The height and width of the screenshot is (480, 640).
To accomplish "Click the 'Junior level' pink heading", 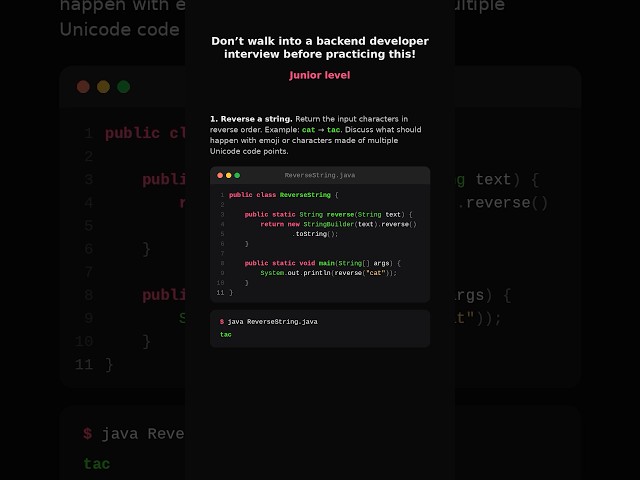I will click(x=320, y=75).
